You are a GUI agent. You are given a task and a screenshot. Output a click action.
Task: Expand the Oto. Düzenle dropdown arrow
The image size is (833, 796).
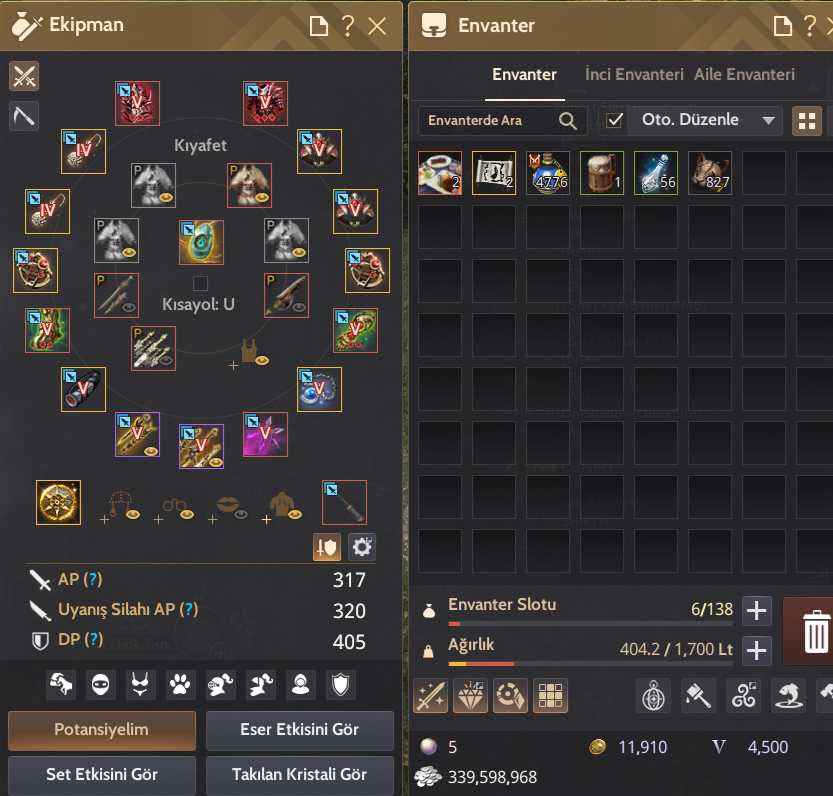pyautogui.click(x=768, y=121)
